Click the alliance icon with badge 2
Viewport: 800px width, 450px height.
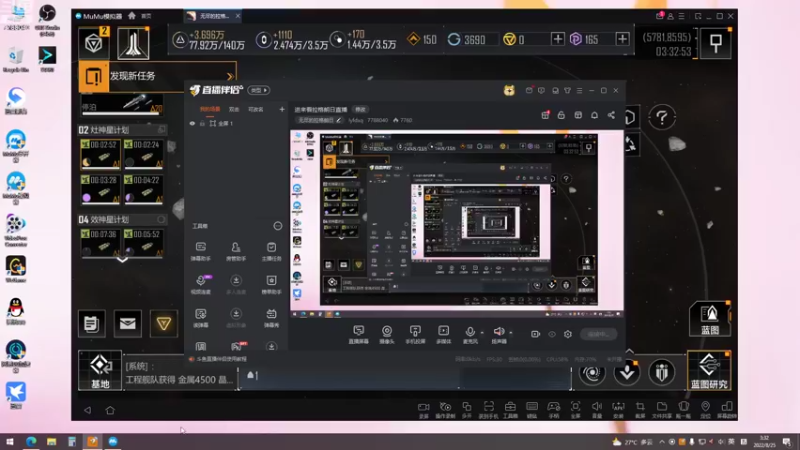pyautogui.click(x=94, y=43)
